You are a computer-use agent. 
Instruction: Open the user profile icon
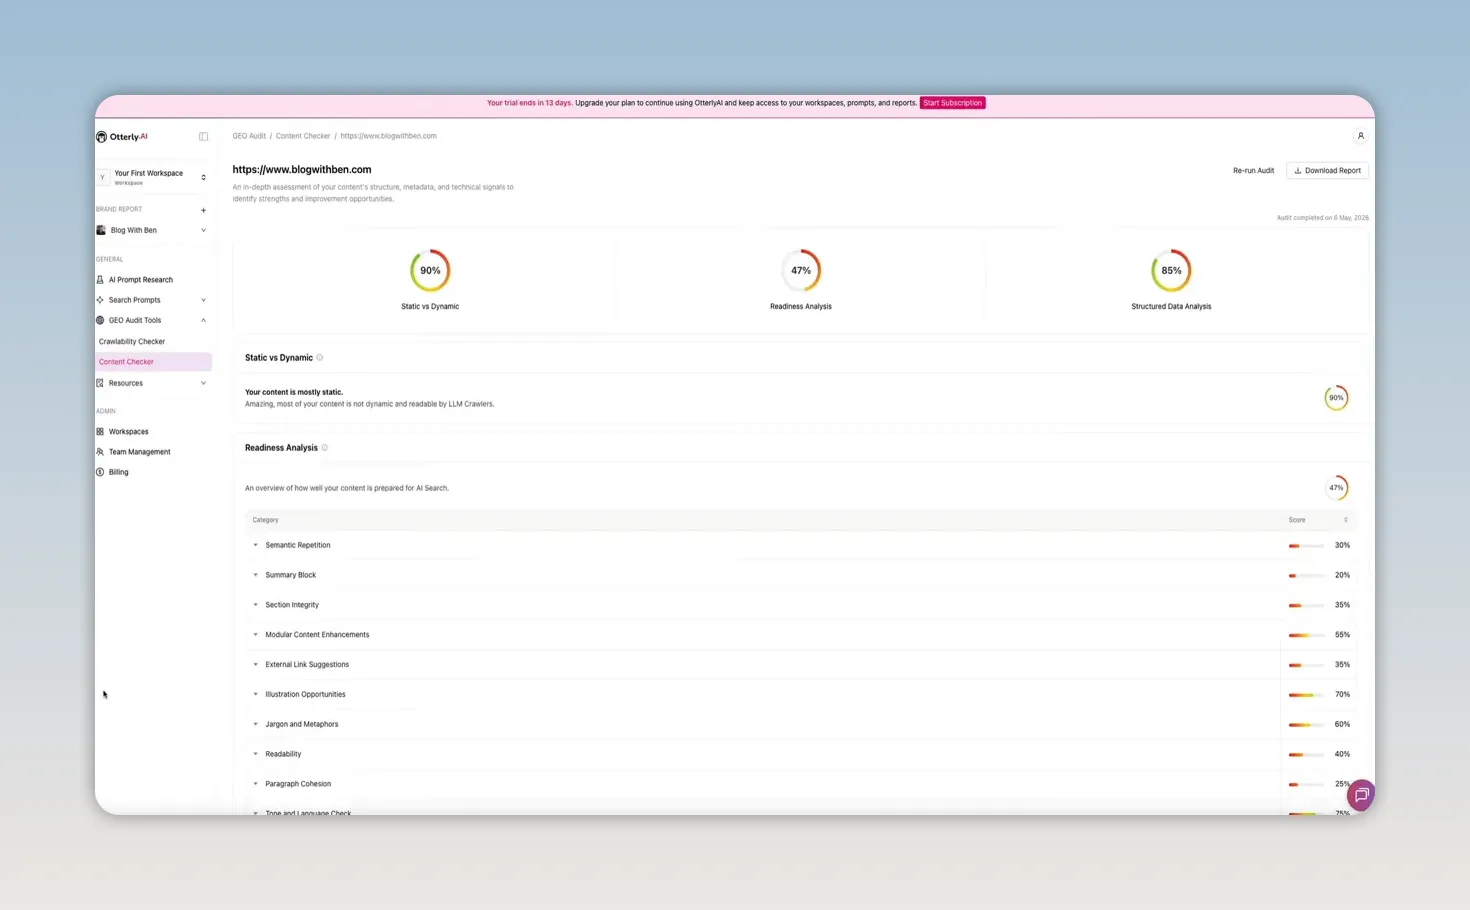coord(1360,136)
